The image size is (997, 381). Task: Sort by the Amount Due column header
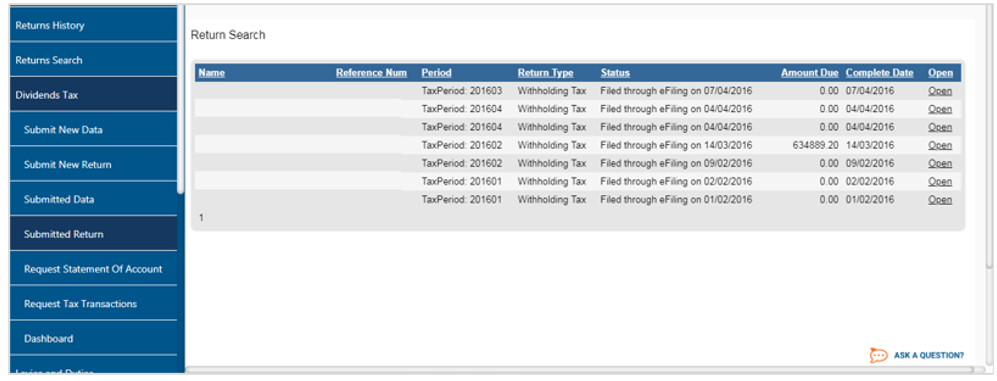[x=809, y=73]
